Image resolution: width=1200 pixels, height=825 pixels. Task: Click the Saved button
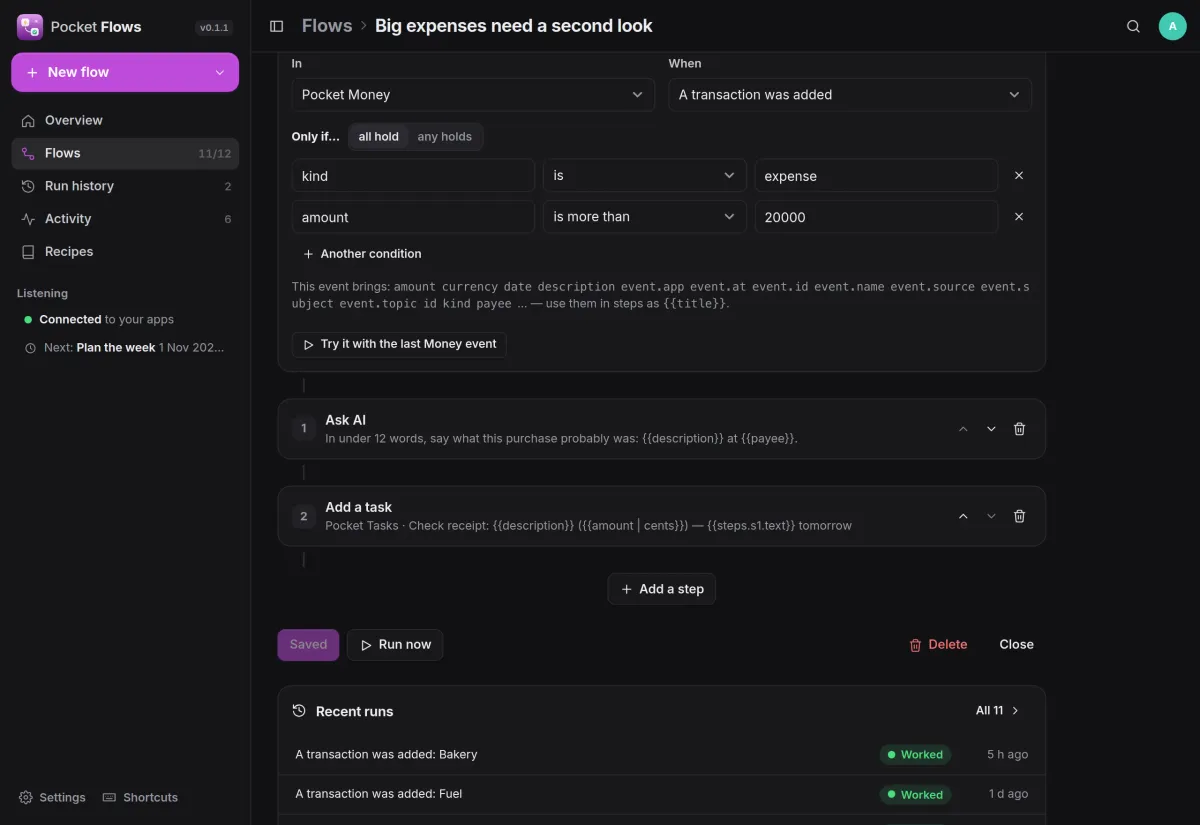308,645
